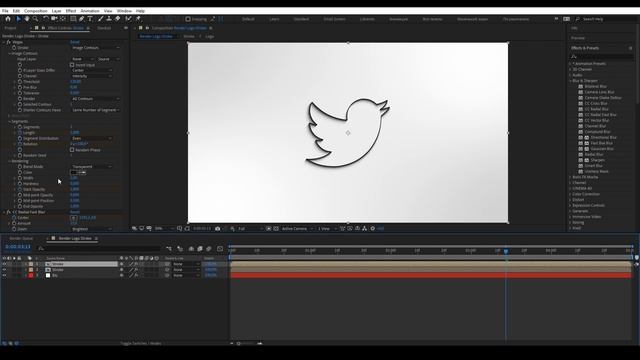Select the Default workspace
The width and height of the screenshot is (640, 360).
(248, 19)
